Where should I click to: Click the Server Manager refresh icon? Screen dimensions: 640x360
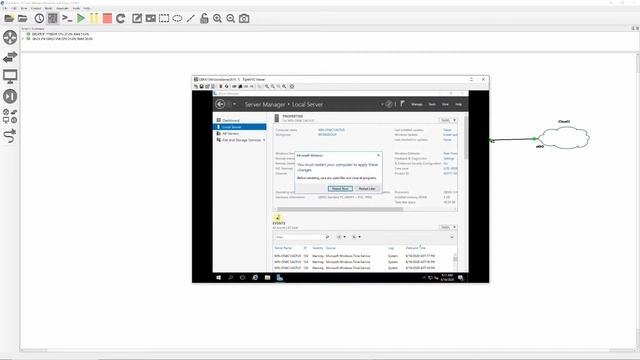[389, 104]
